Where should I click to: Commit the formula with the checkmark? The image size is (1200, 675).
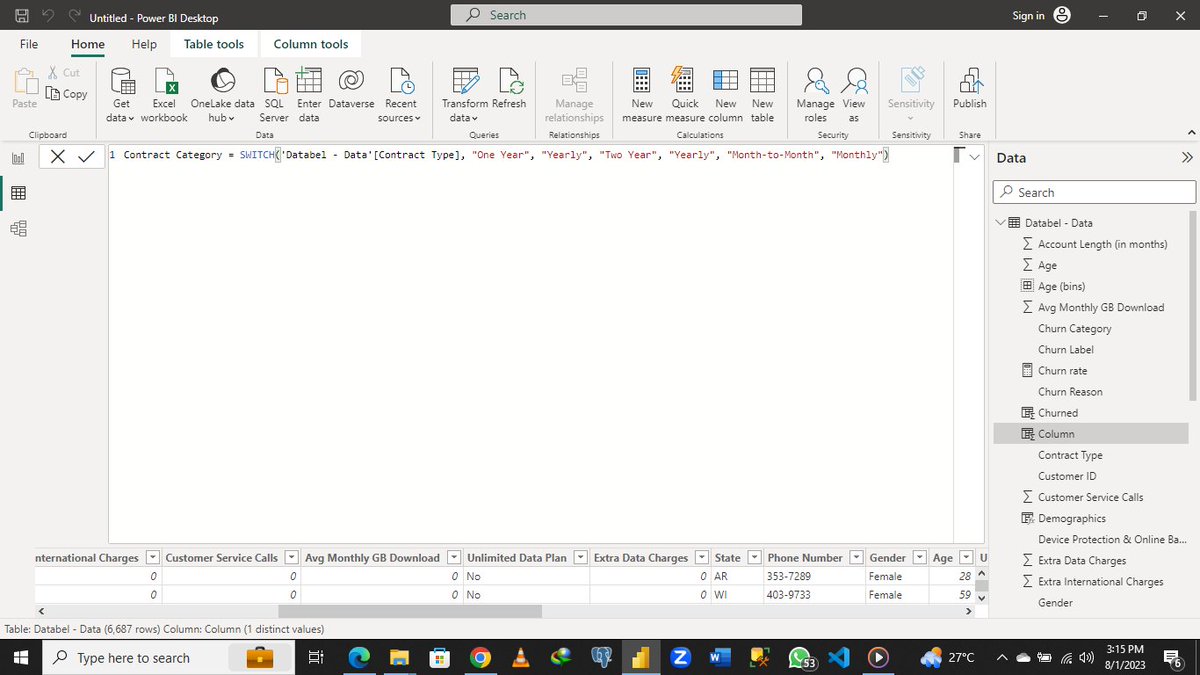[86, 156]
